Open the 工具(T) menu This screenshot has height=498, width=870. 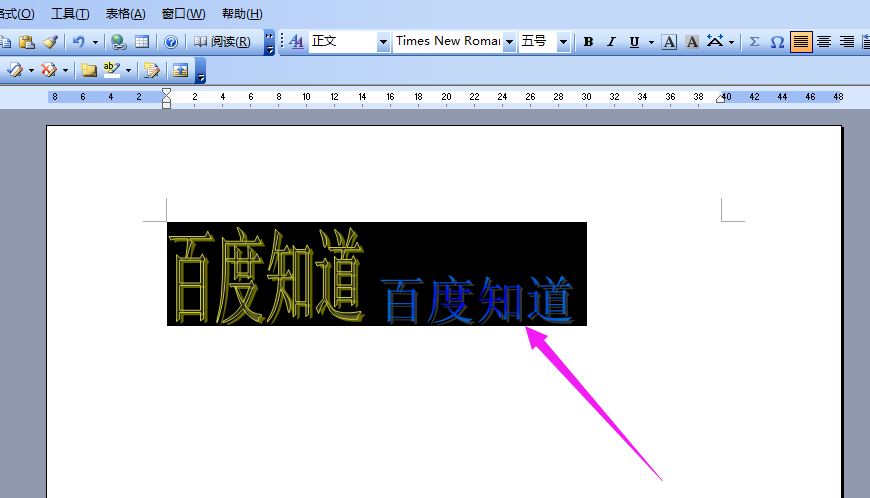point(70,14)
